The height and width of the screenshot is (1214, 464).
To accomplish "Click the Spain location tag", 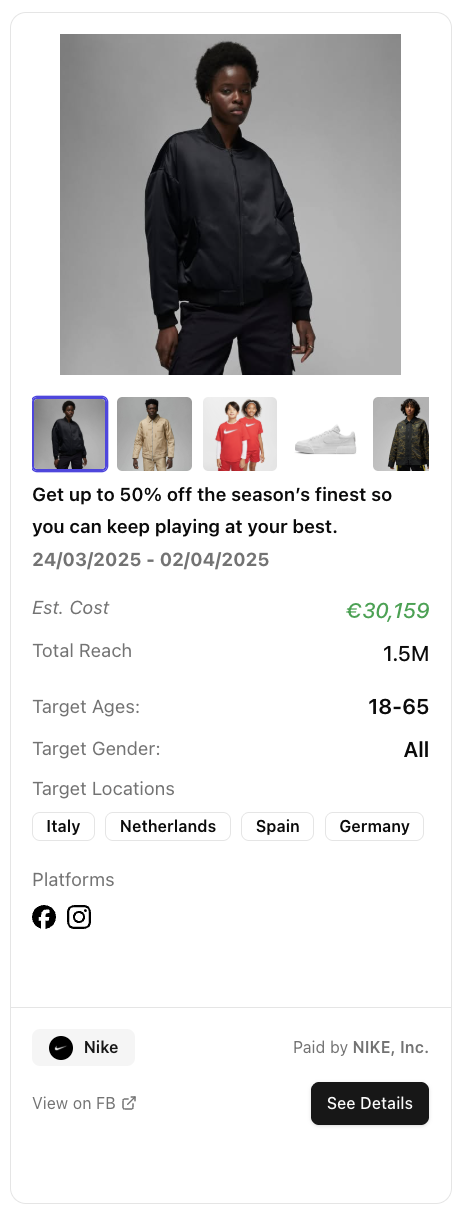I will (278, 827).
